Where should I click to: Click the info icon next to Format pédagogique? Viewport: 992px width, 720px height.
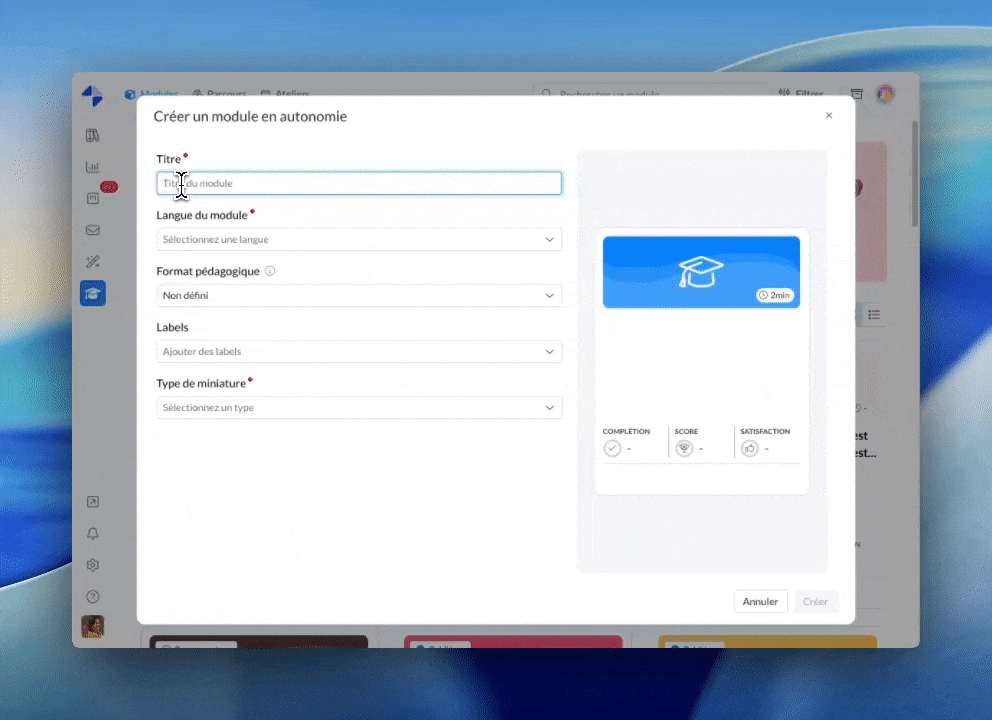tap(268, 270)
